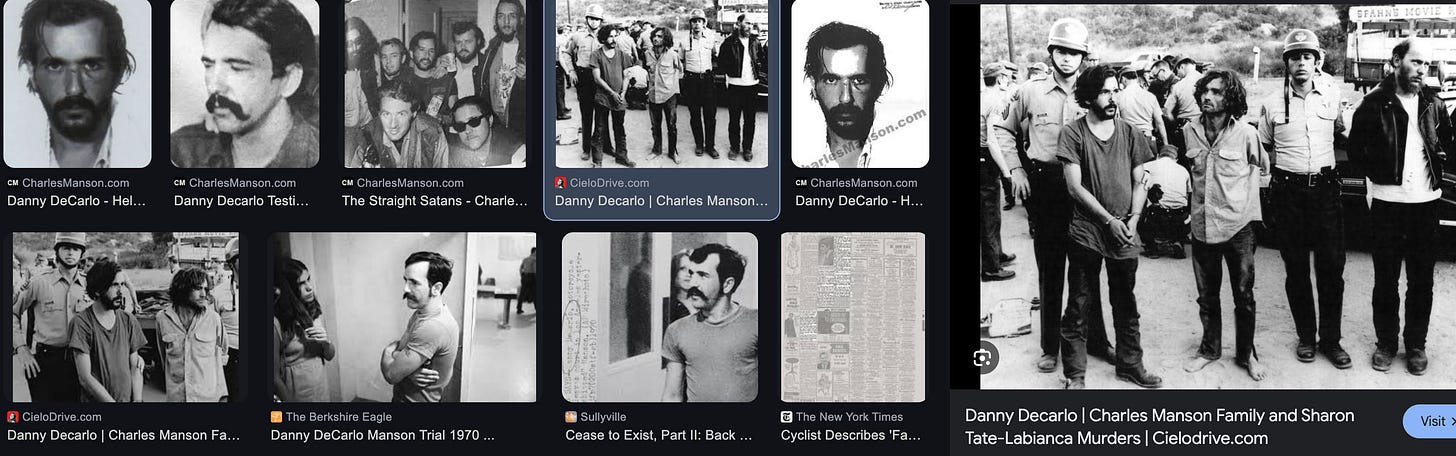Open the 'Danny Decarlo Testi...' mustache portrait thumbnail

(245, 84)
